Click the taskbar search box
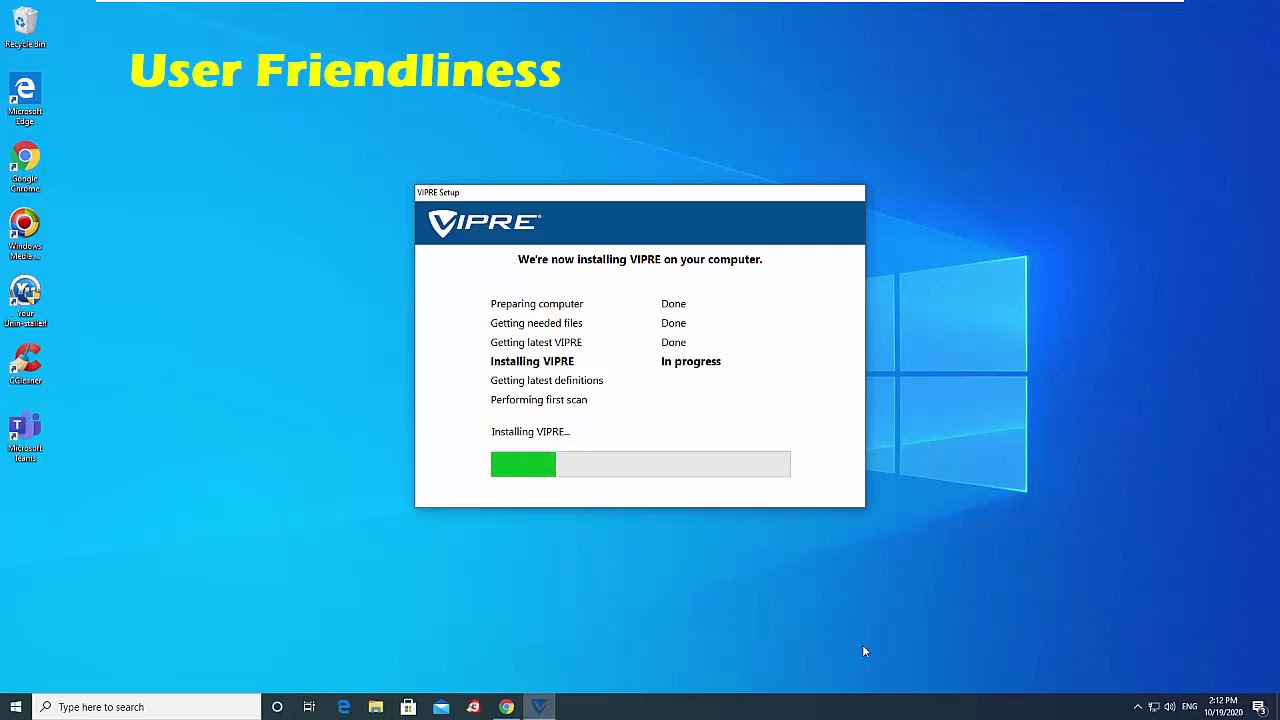This screenshot has width=1280, height=720. pyautogui.click(x=146, y=707)
